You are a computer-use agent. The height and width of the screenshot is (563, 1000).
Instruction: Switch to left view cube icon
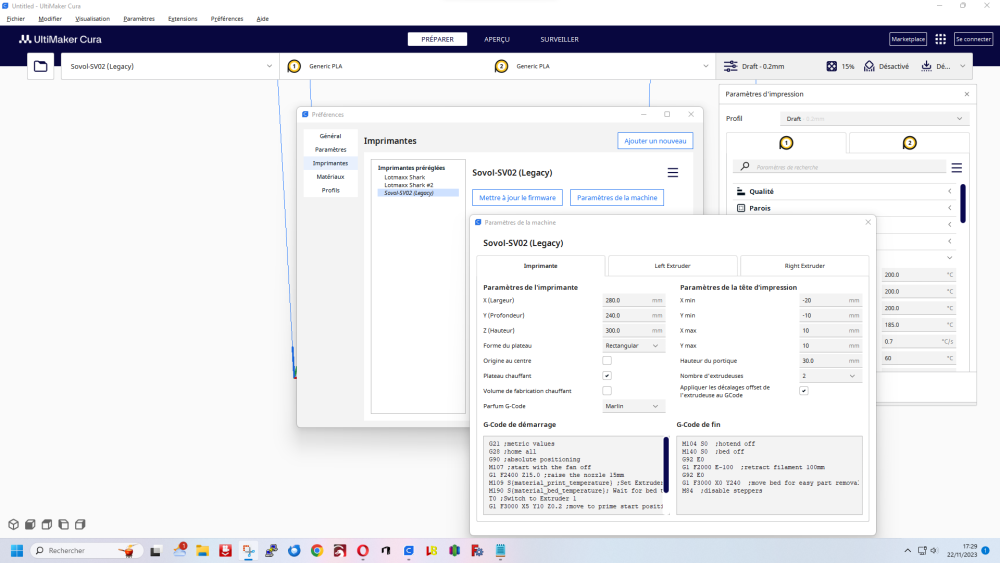coord(63,524)
